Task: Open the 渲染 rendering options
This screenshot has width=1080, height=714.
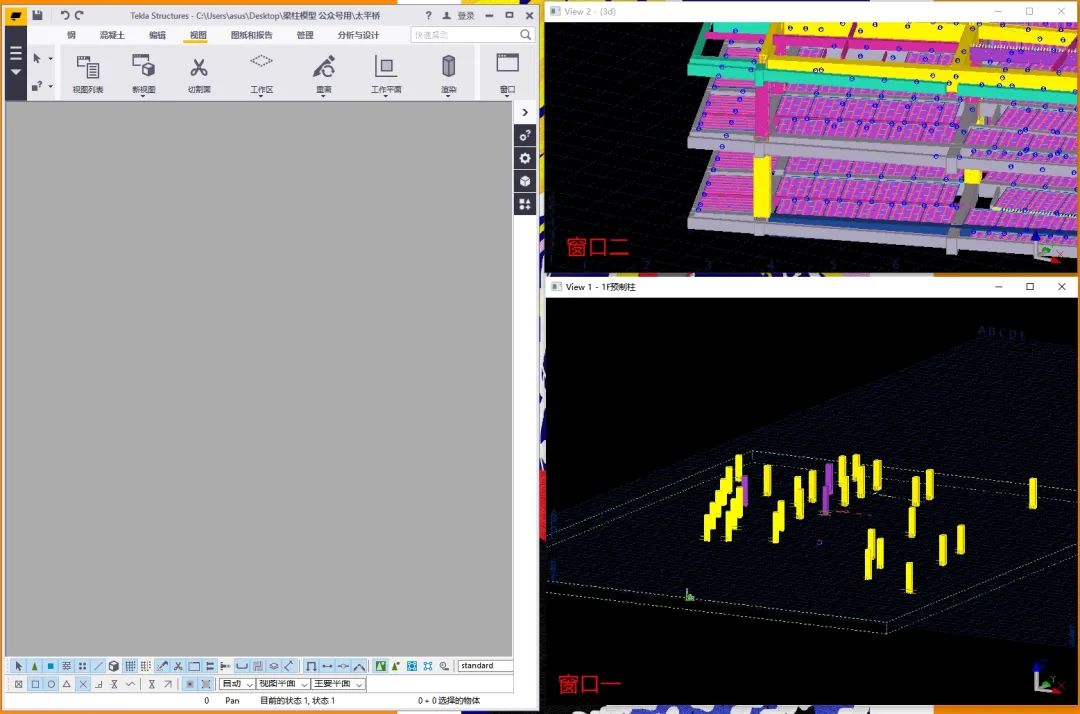Action: [x=448, y=68]
